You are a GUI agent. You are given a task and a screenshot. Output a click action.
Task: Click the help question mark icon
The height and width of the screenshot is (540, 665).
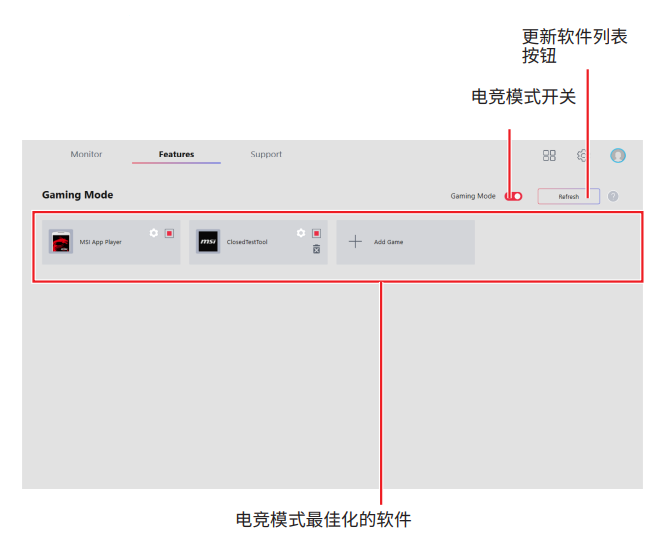pos(613,196)
